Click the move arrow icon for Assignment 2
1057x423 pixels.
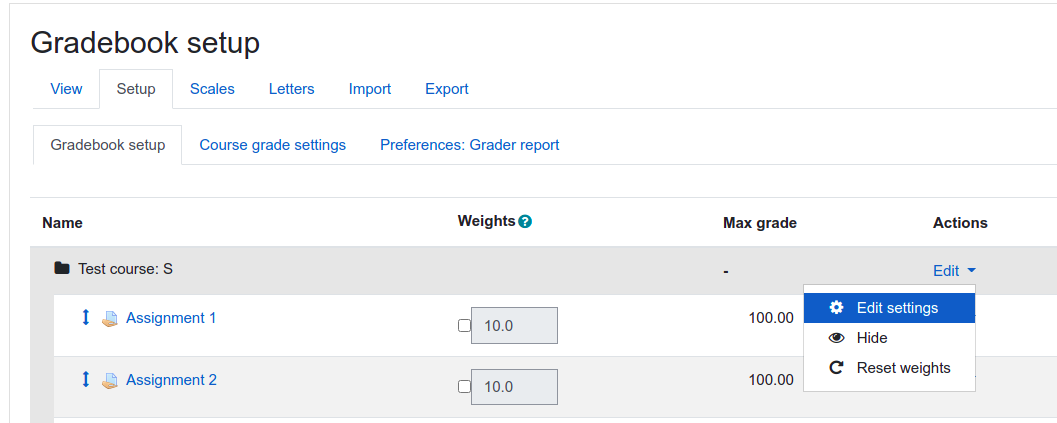tap(86, 379)
